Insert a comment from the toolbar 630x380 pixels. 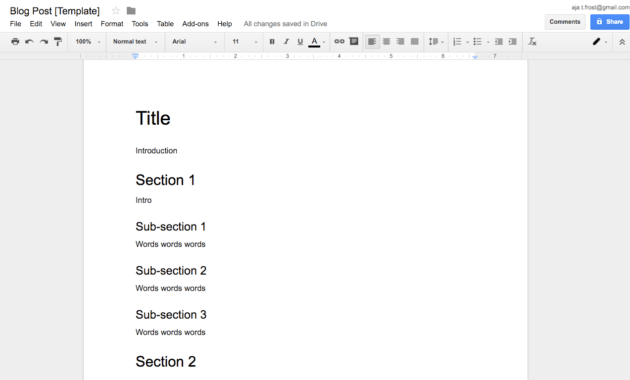354,41
